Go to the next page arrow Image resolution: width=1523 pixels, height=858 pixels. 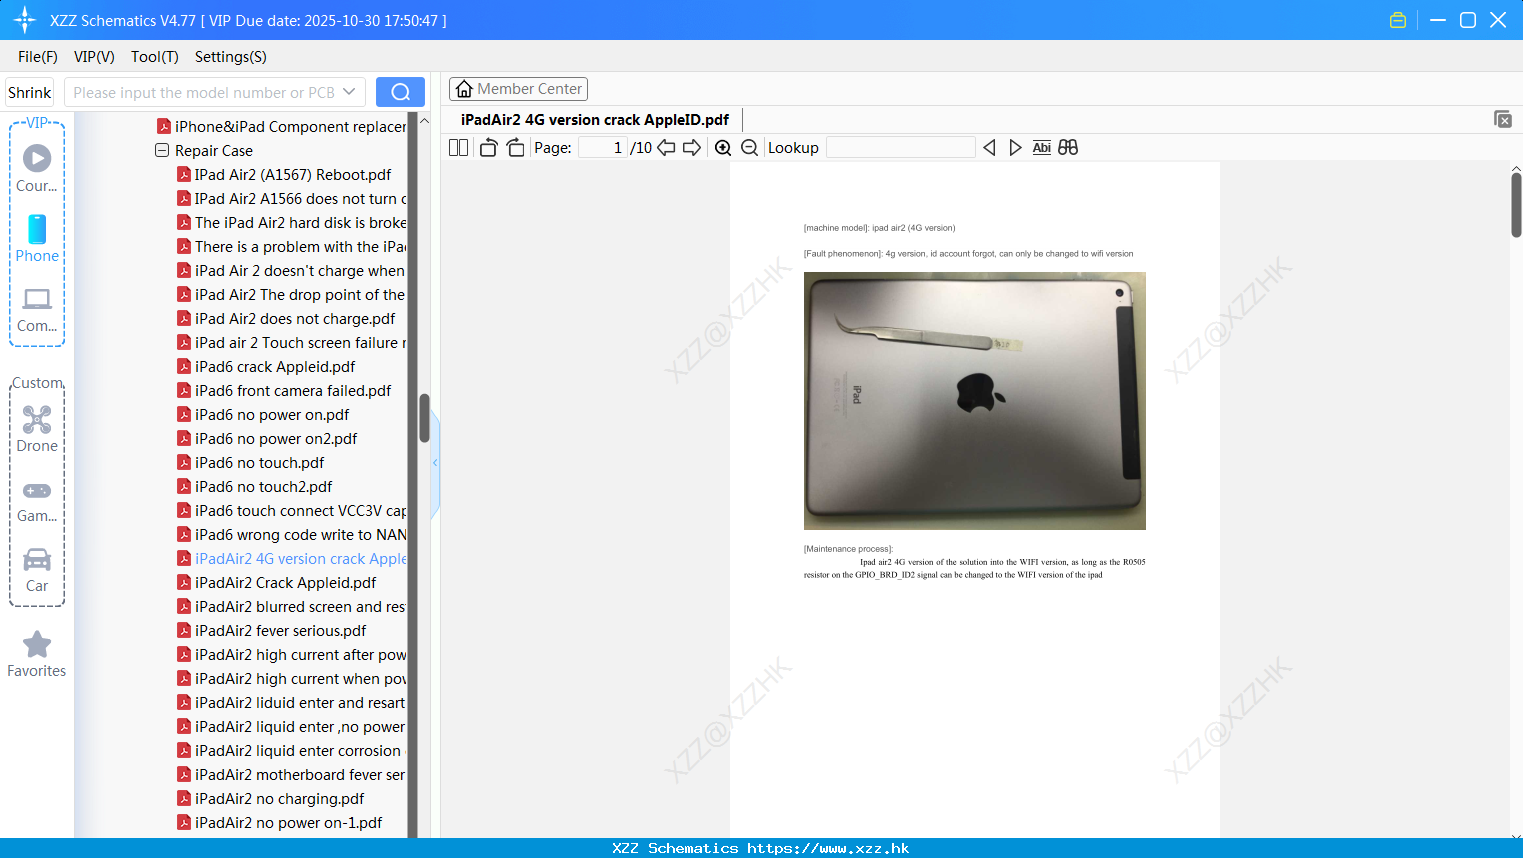click(692, 148)
